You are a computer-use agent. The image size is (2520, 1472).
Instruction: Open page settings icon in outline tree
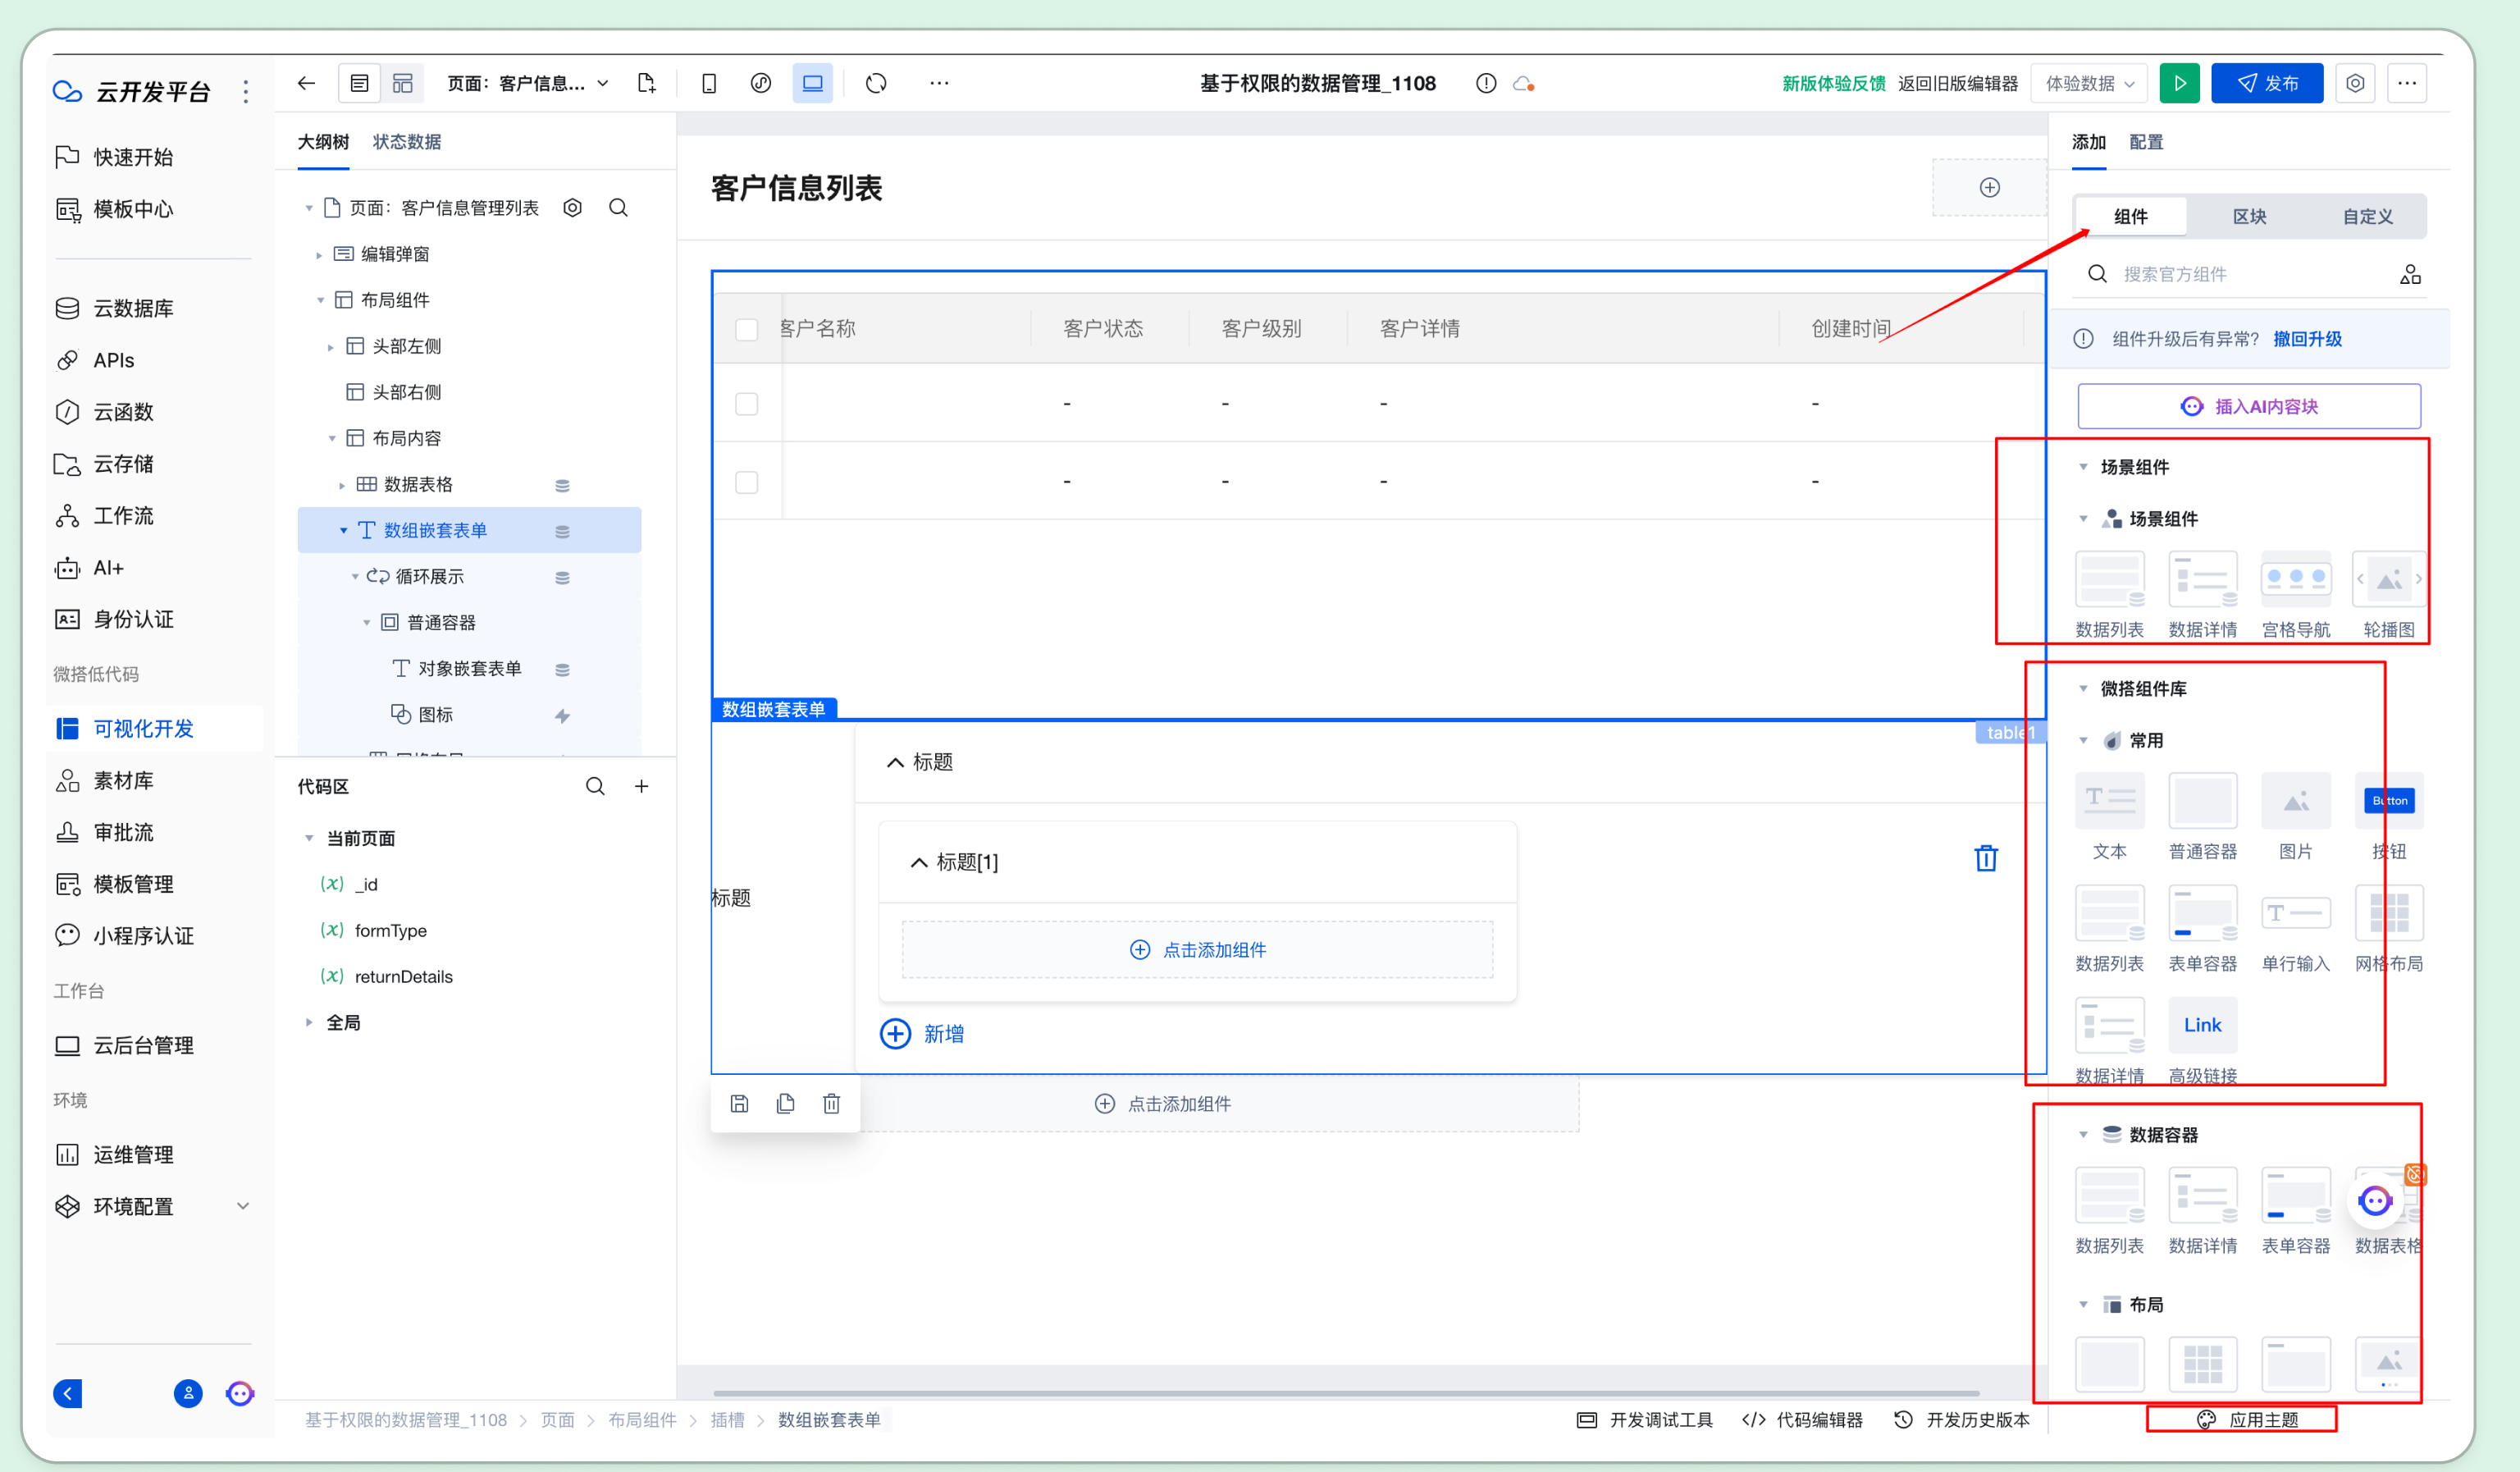[573, 207]
